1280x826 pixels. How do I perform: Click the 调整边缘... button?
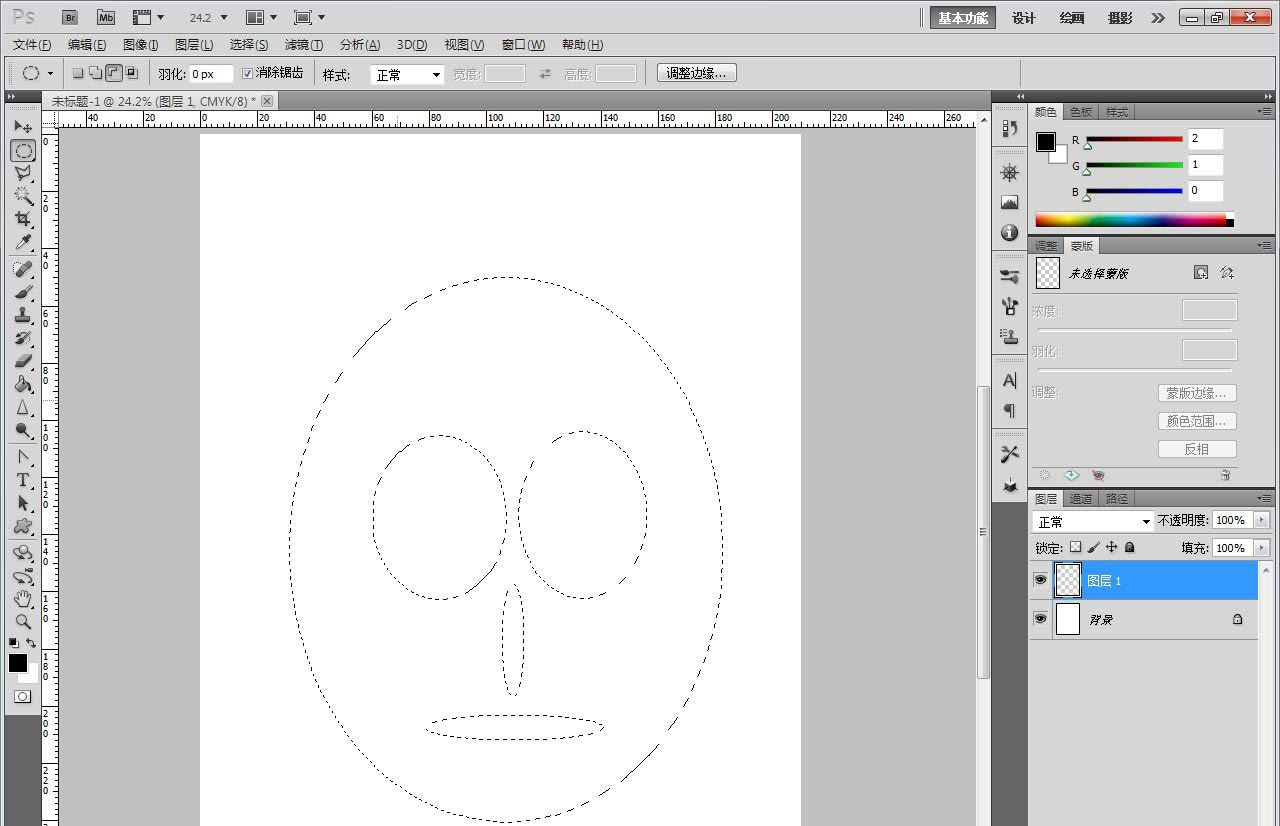click(x=697, y=73)
